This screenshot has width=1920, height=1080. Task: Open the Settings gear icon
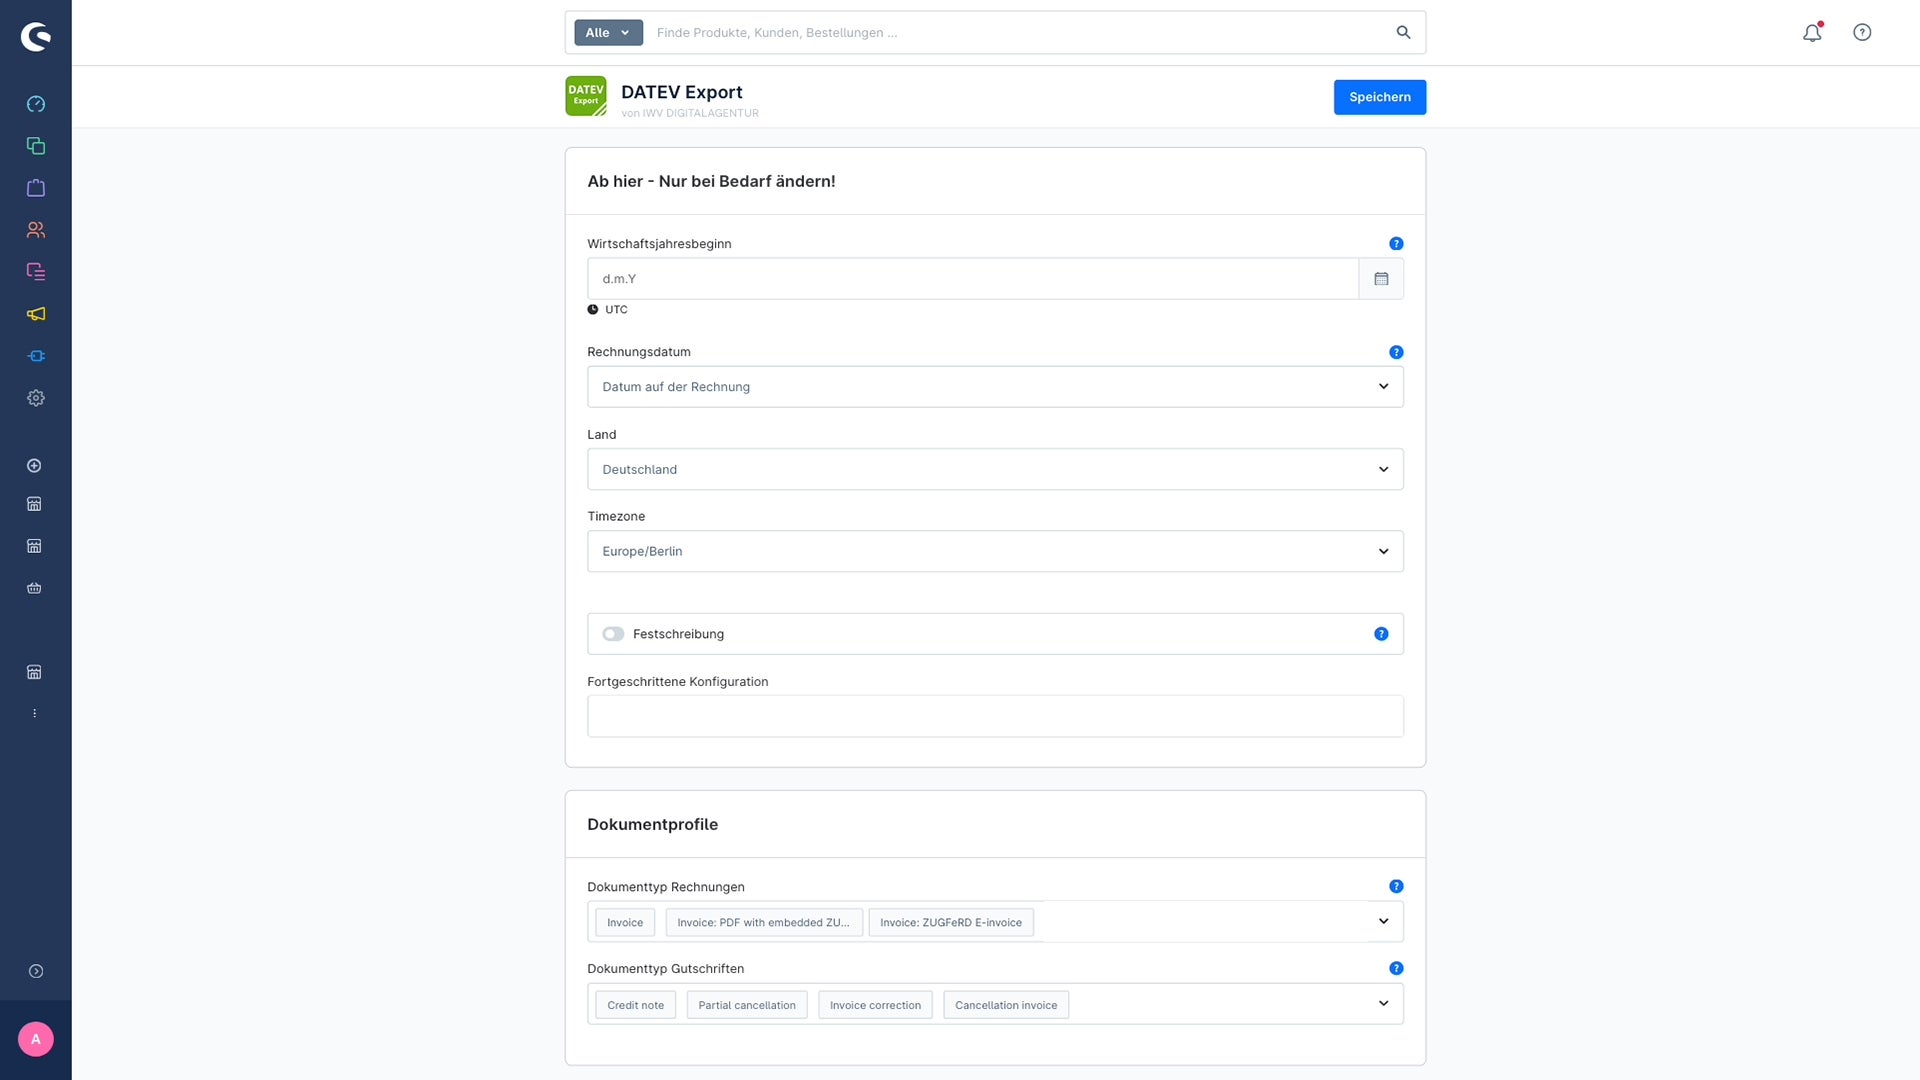36,398
